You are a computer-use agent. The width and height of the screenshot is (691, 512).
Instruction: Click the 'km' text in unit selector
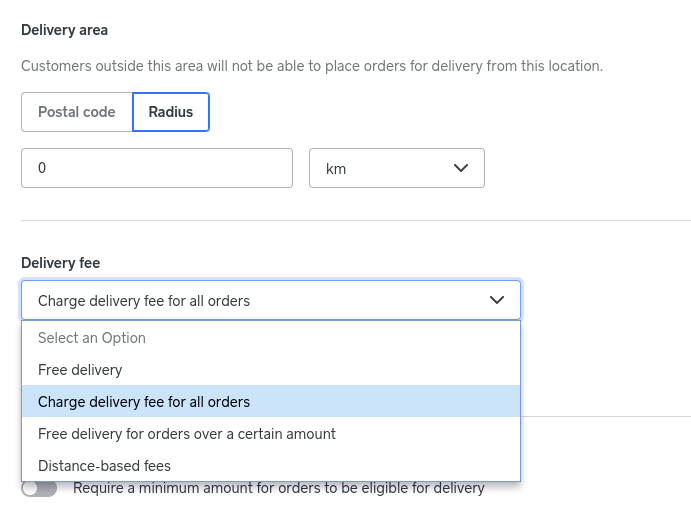[x=336, y=169]
